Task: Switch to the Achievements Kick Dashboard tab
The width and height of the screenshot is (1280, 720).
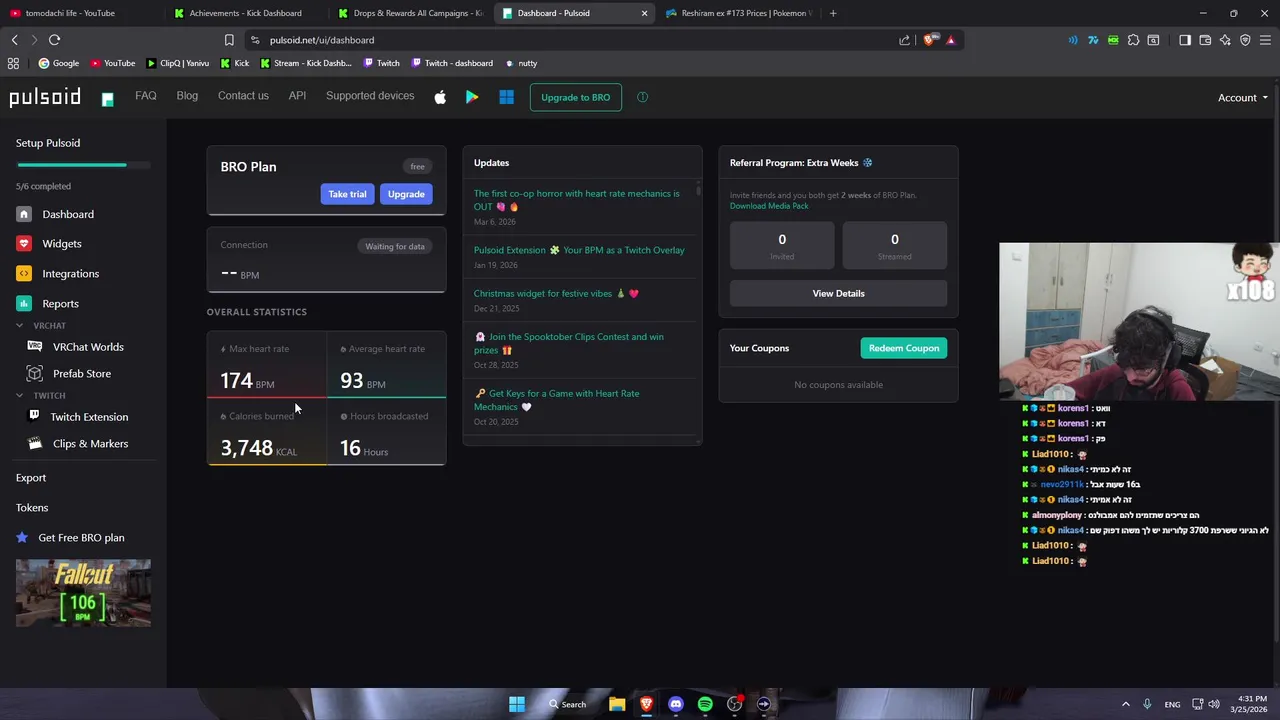Action: pos(245,13)
